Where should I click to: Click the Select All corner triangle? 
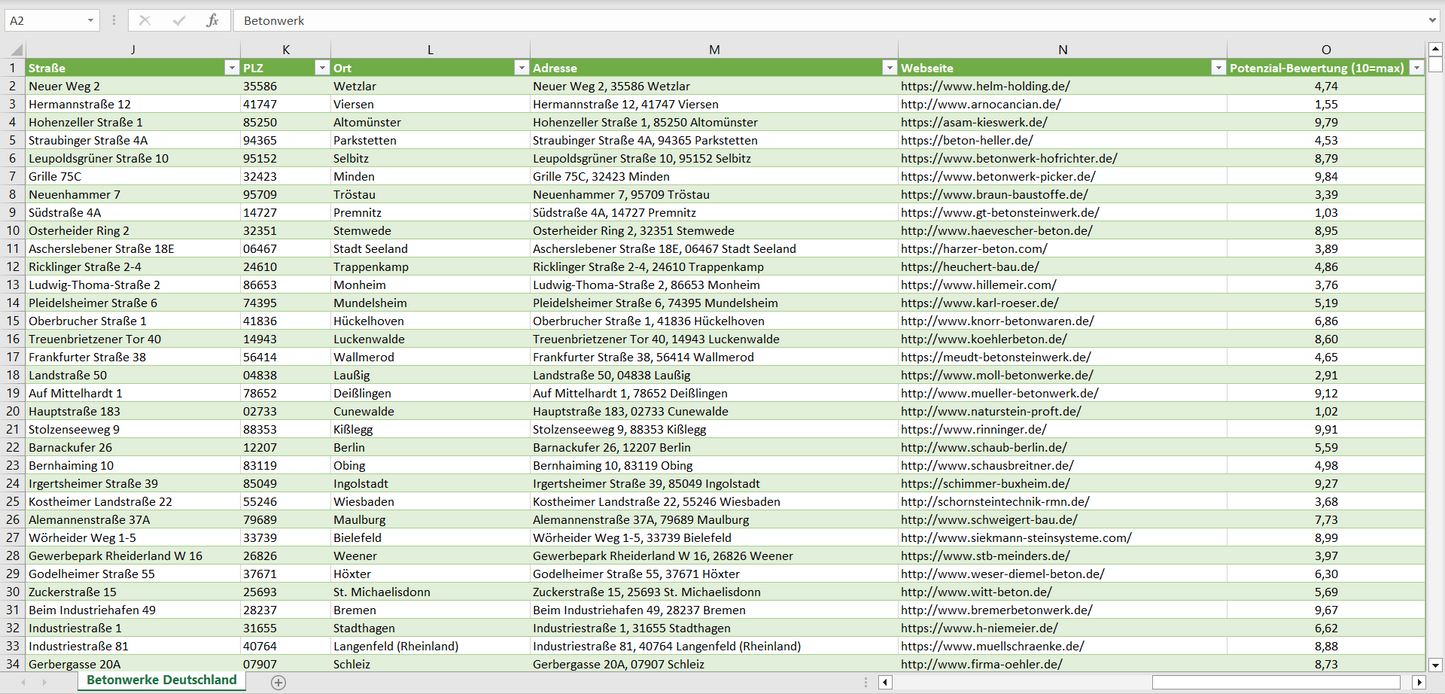16,50
